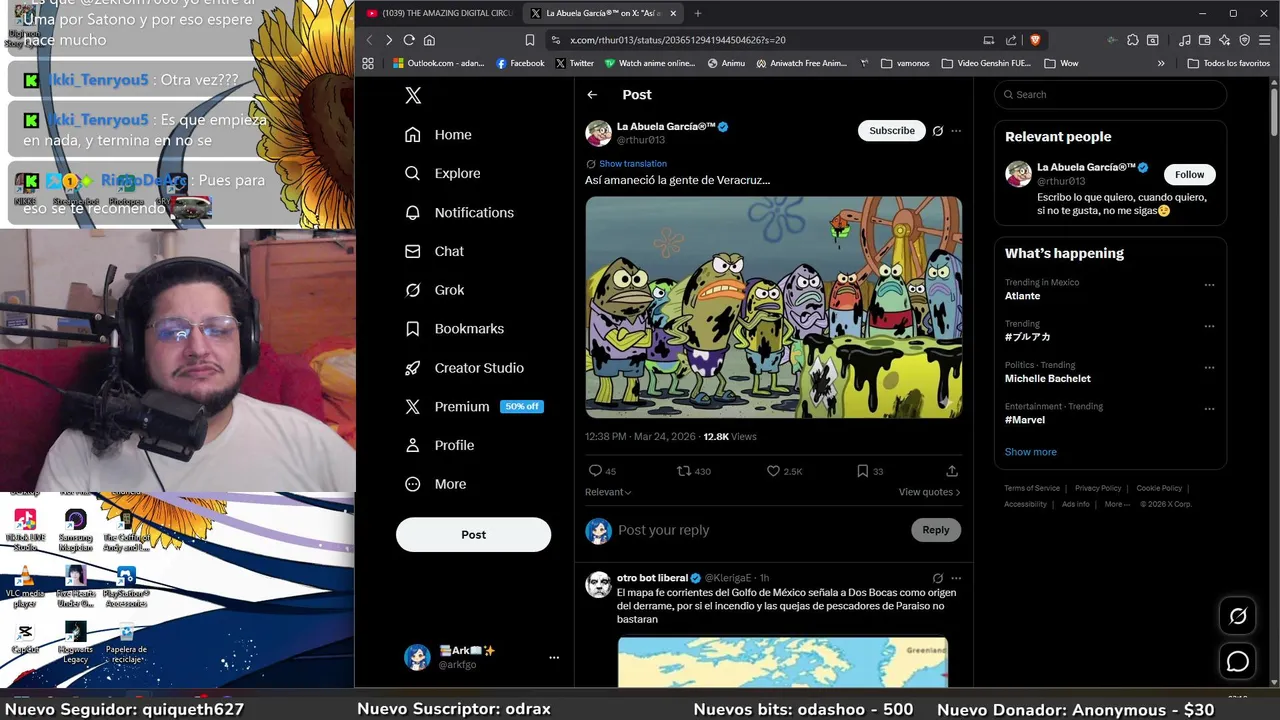Open the floating messages chat button

[1238, 661]
